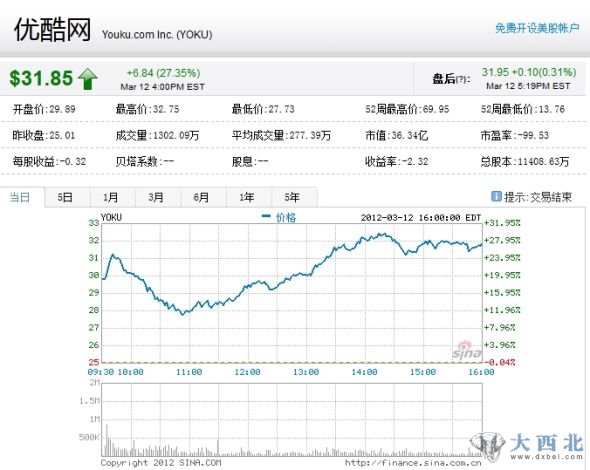Click the 市盈率:-99.53 field
The width and height of the screenshot is (590, 470).
point(515,135)
